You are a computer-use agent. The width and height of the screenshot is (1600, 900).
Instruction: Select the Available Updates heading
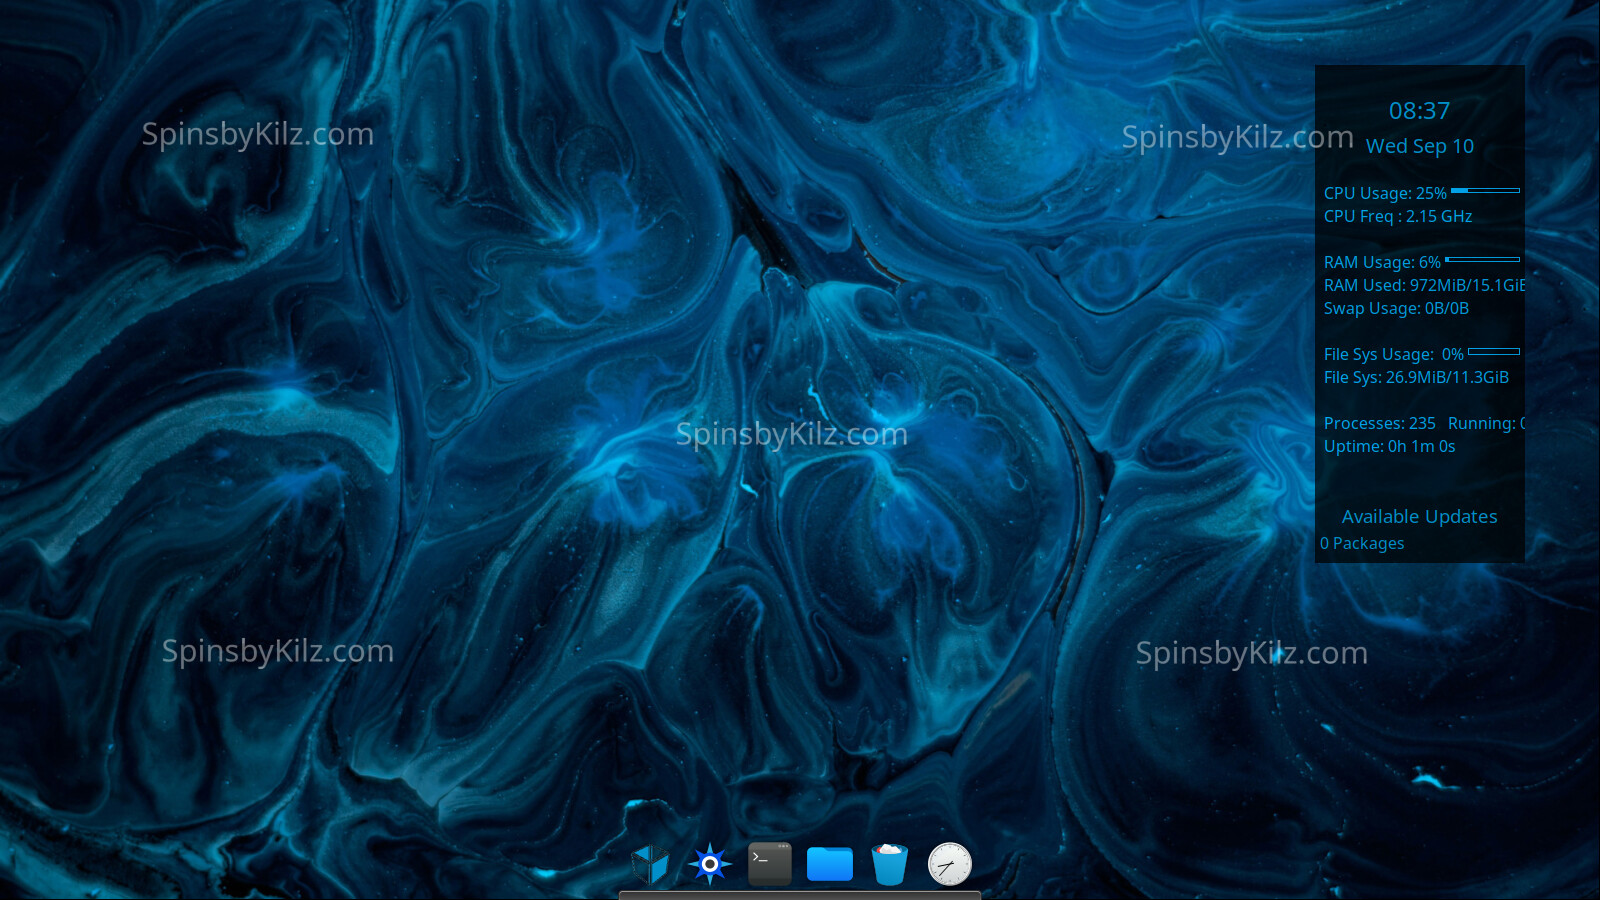1419,517
